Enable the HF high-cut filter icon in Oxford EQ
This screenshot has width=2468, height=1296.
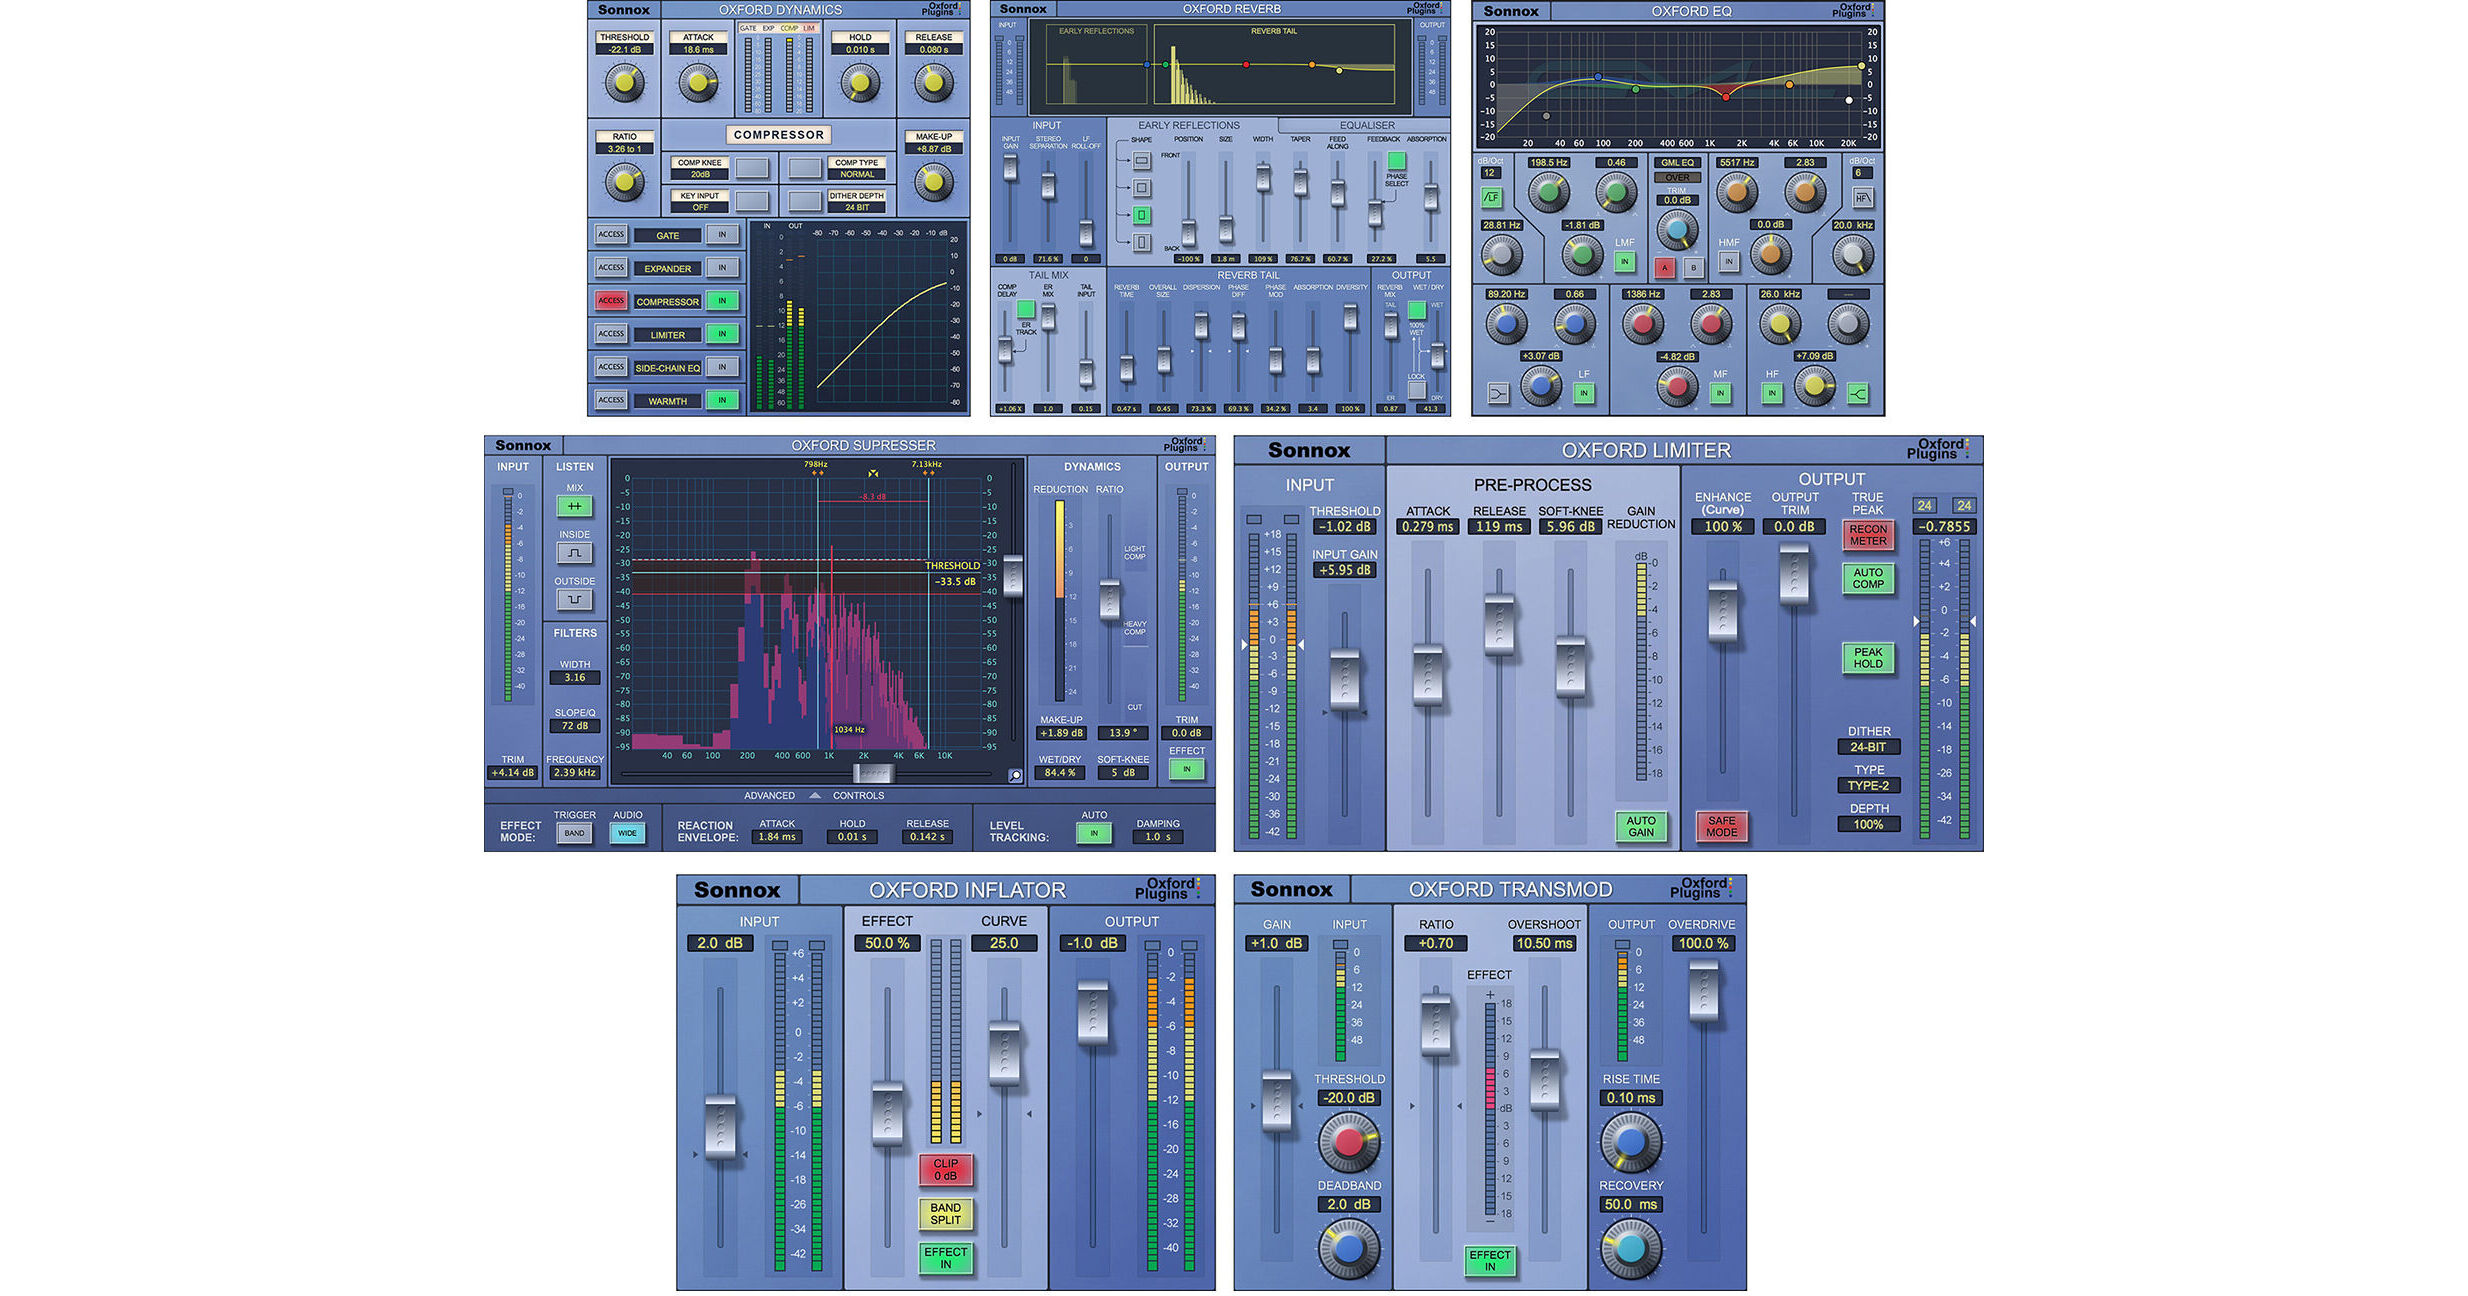[x=1862, y=198]
